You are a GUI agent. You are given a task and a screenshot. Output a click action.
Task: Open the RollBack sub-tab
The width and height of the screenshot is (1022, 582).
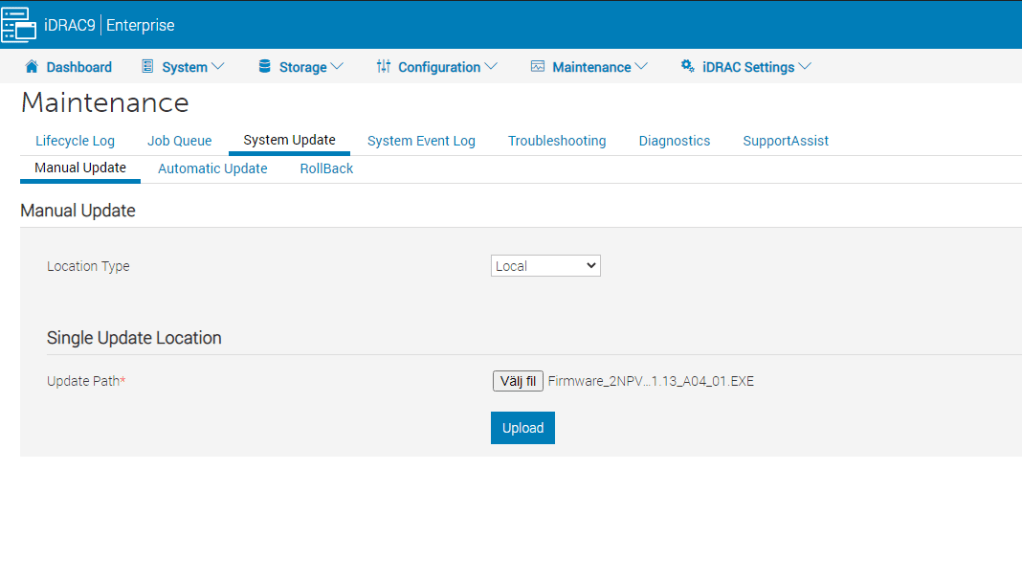tap(326, 169)
